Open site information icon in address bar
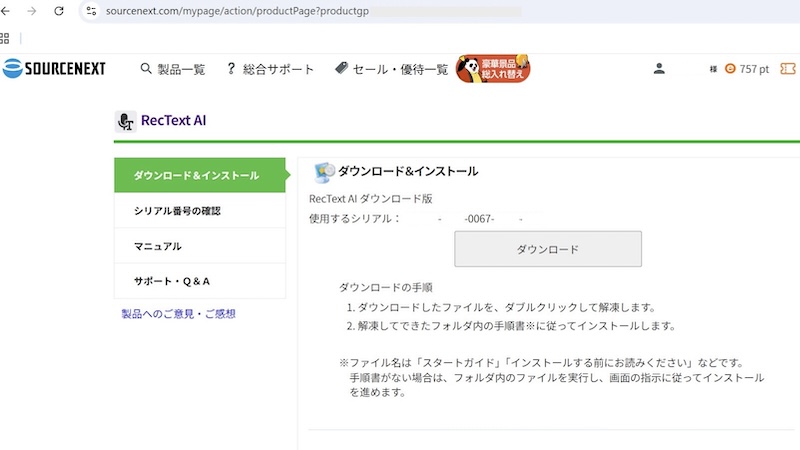Image resolution: width=800 pixels, height=450 pixels. pos(91,11)
